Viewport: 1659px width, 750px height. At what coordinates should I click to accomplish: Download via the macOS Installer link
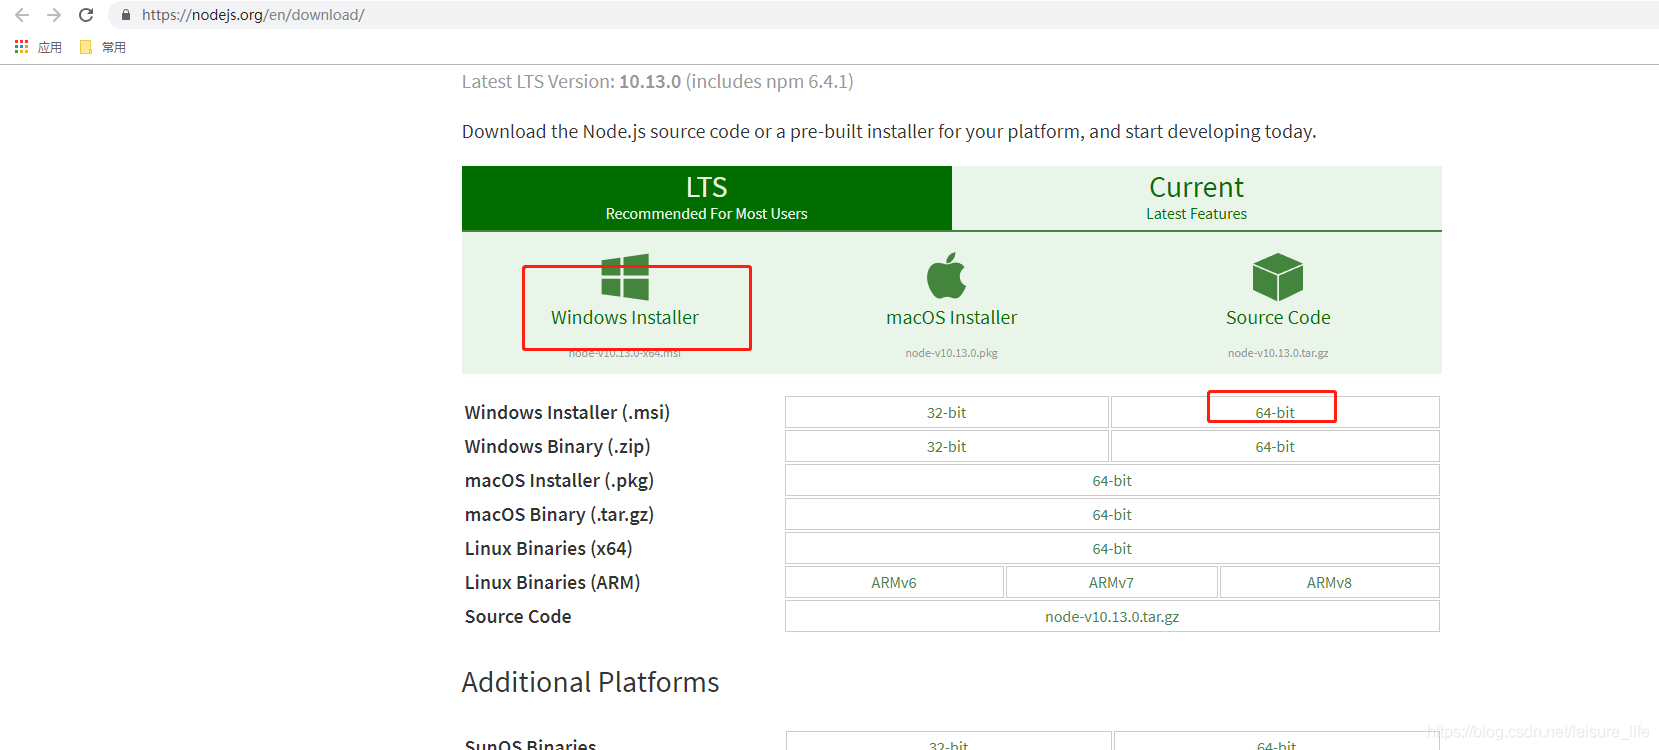tap(951, 317)
